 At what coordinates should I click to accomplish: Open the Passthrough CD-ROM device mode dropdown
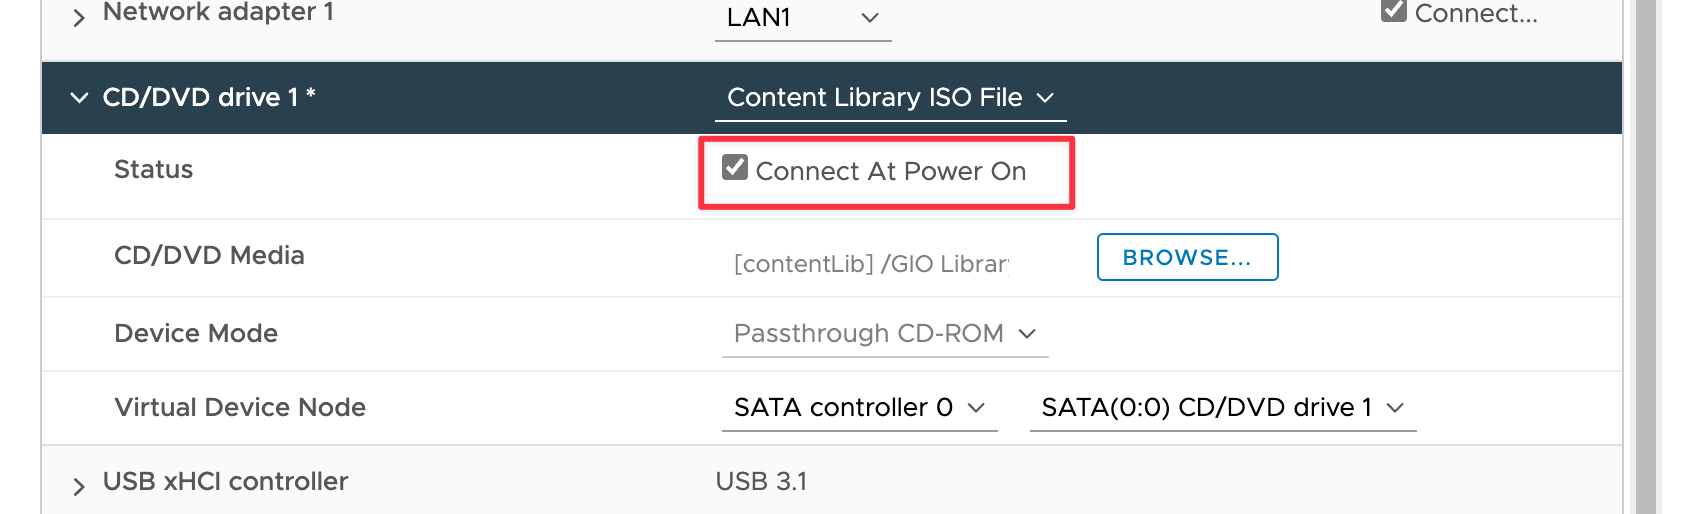pos(885,334)
